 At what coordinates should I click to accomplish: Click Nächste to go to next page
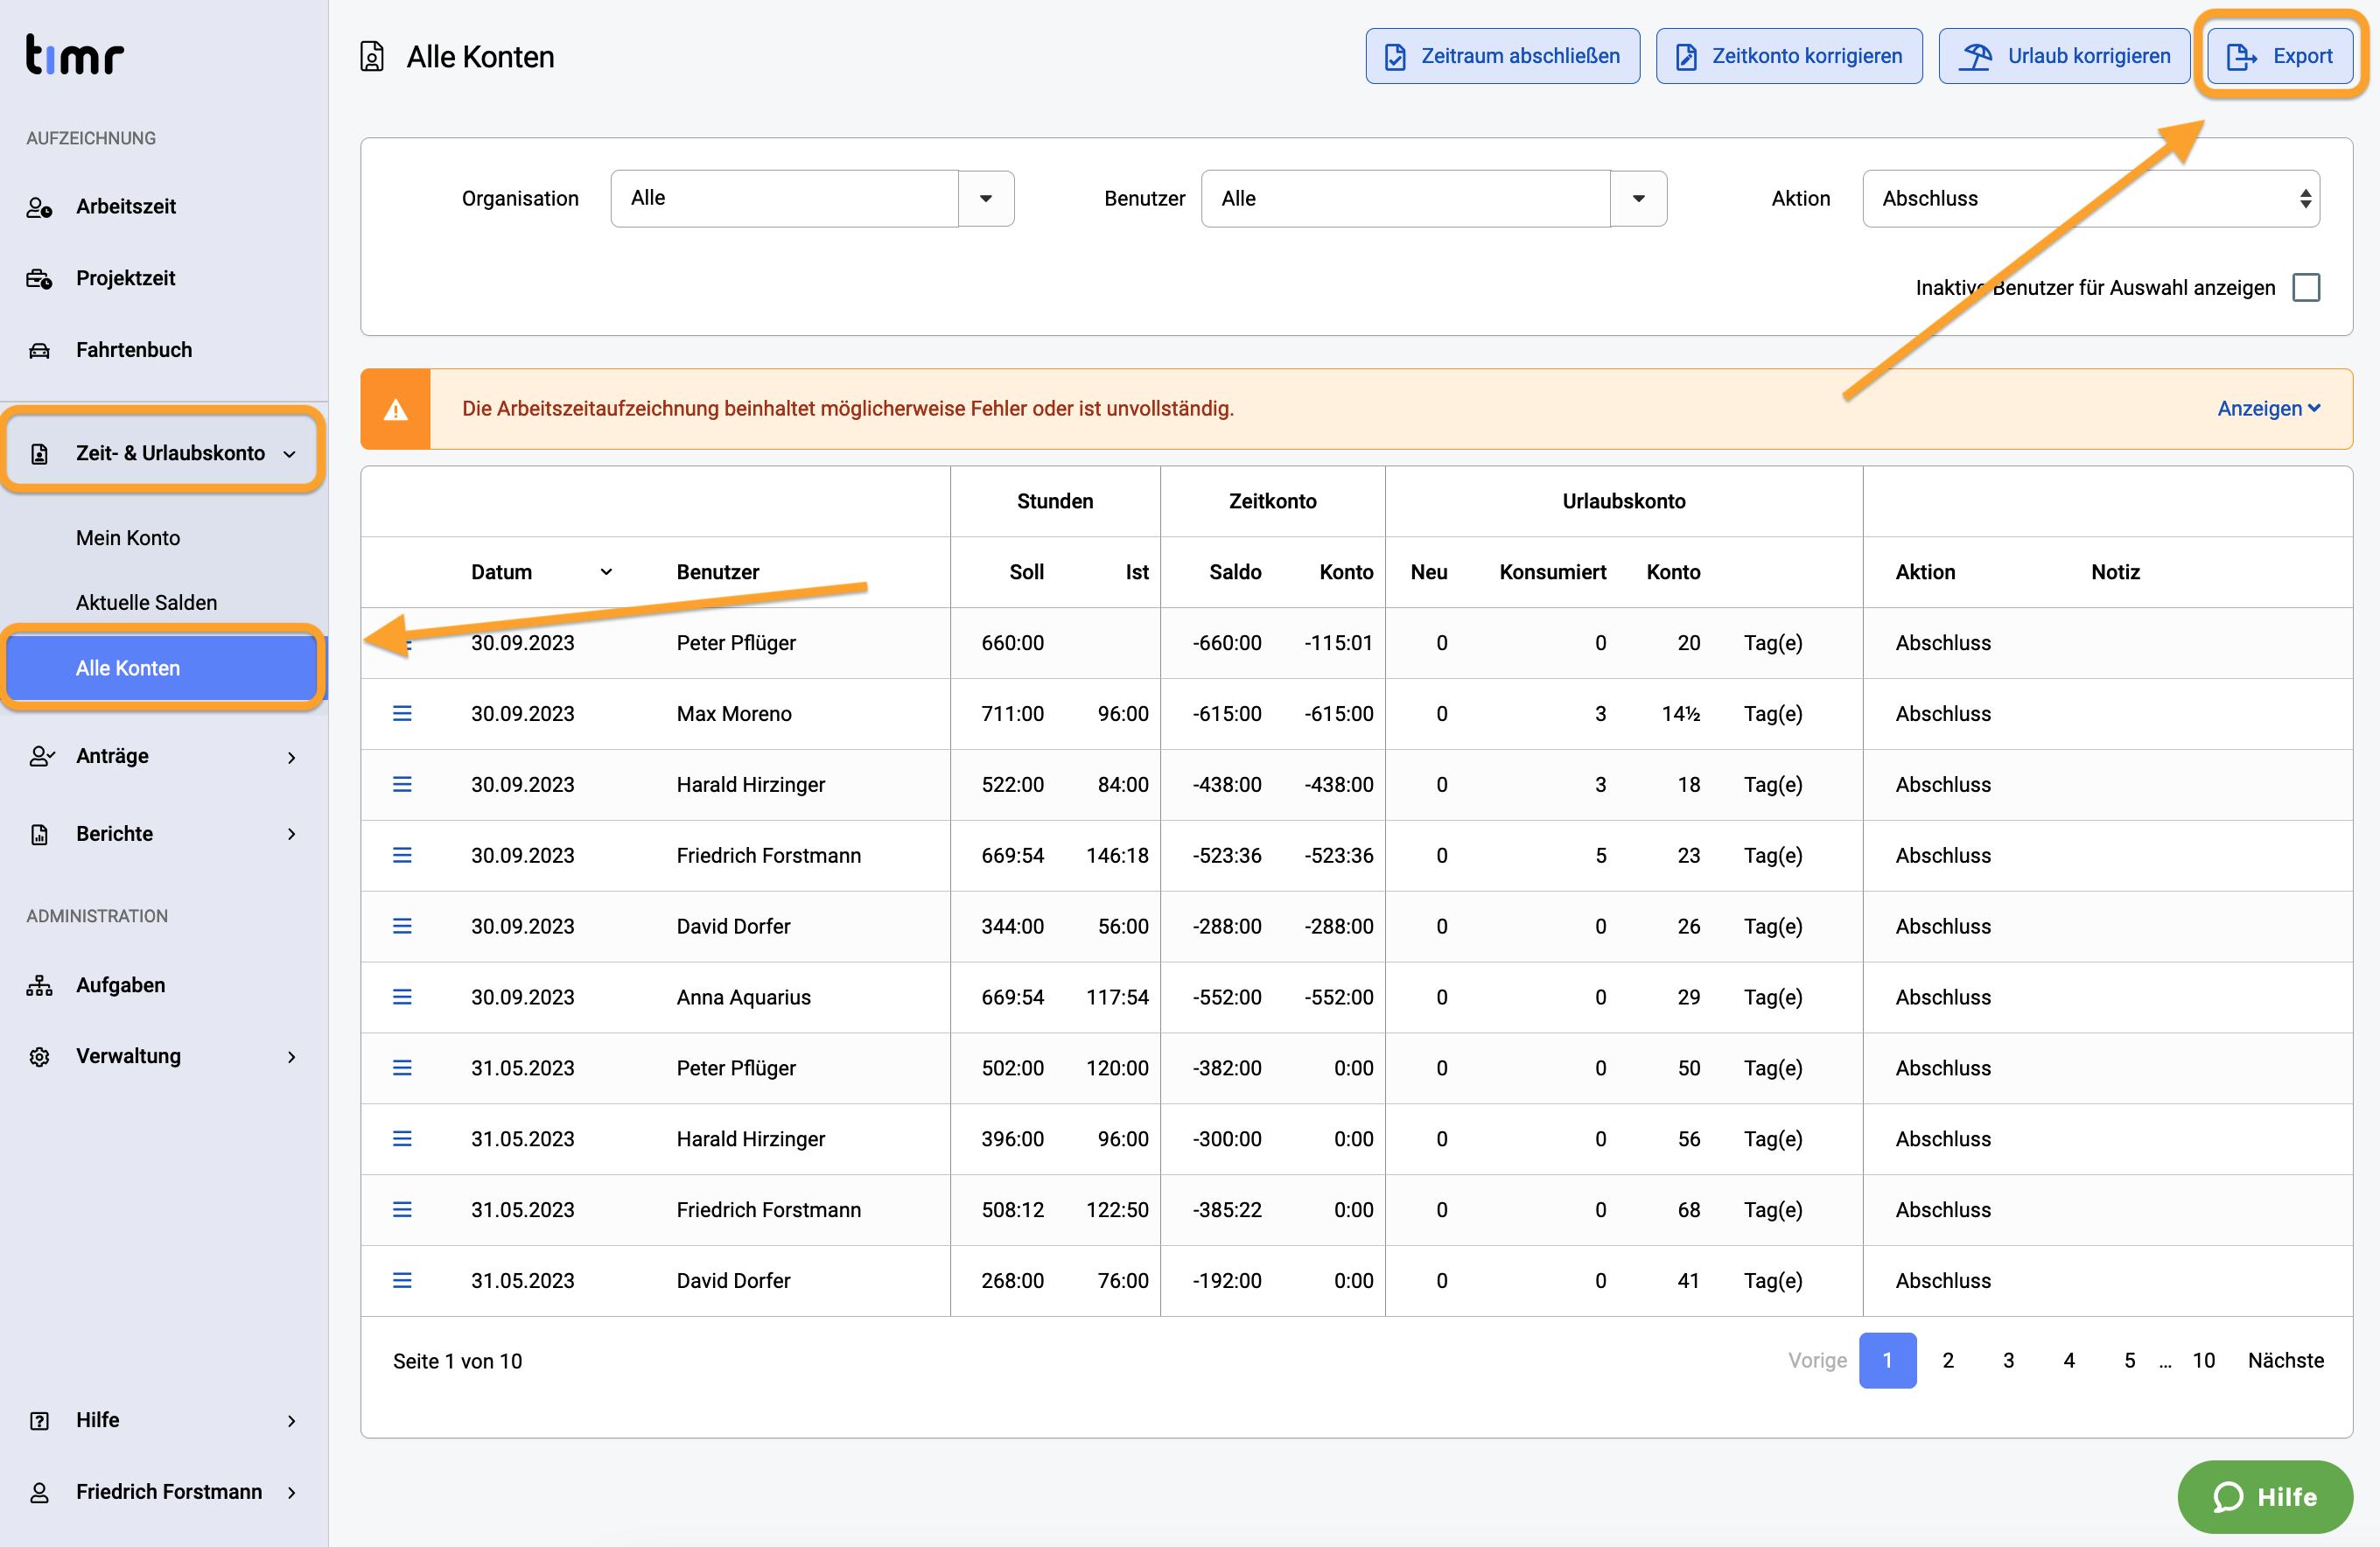(2285, 1360)
